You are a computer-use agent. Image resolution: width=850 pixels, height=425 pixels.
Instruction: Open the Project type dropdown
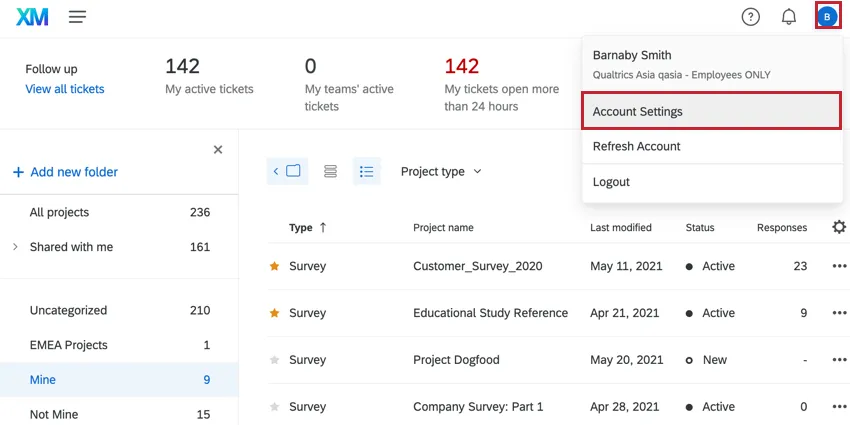click(x=441, y=171)
